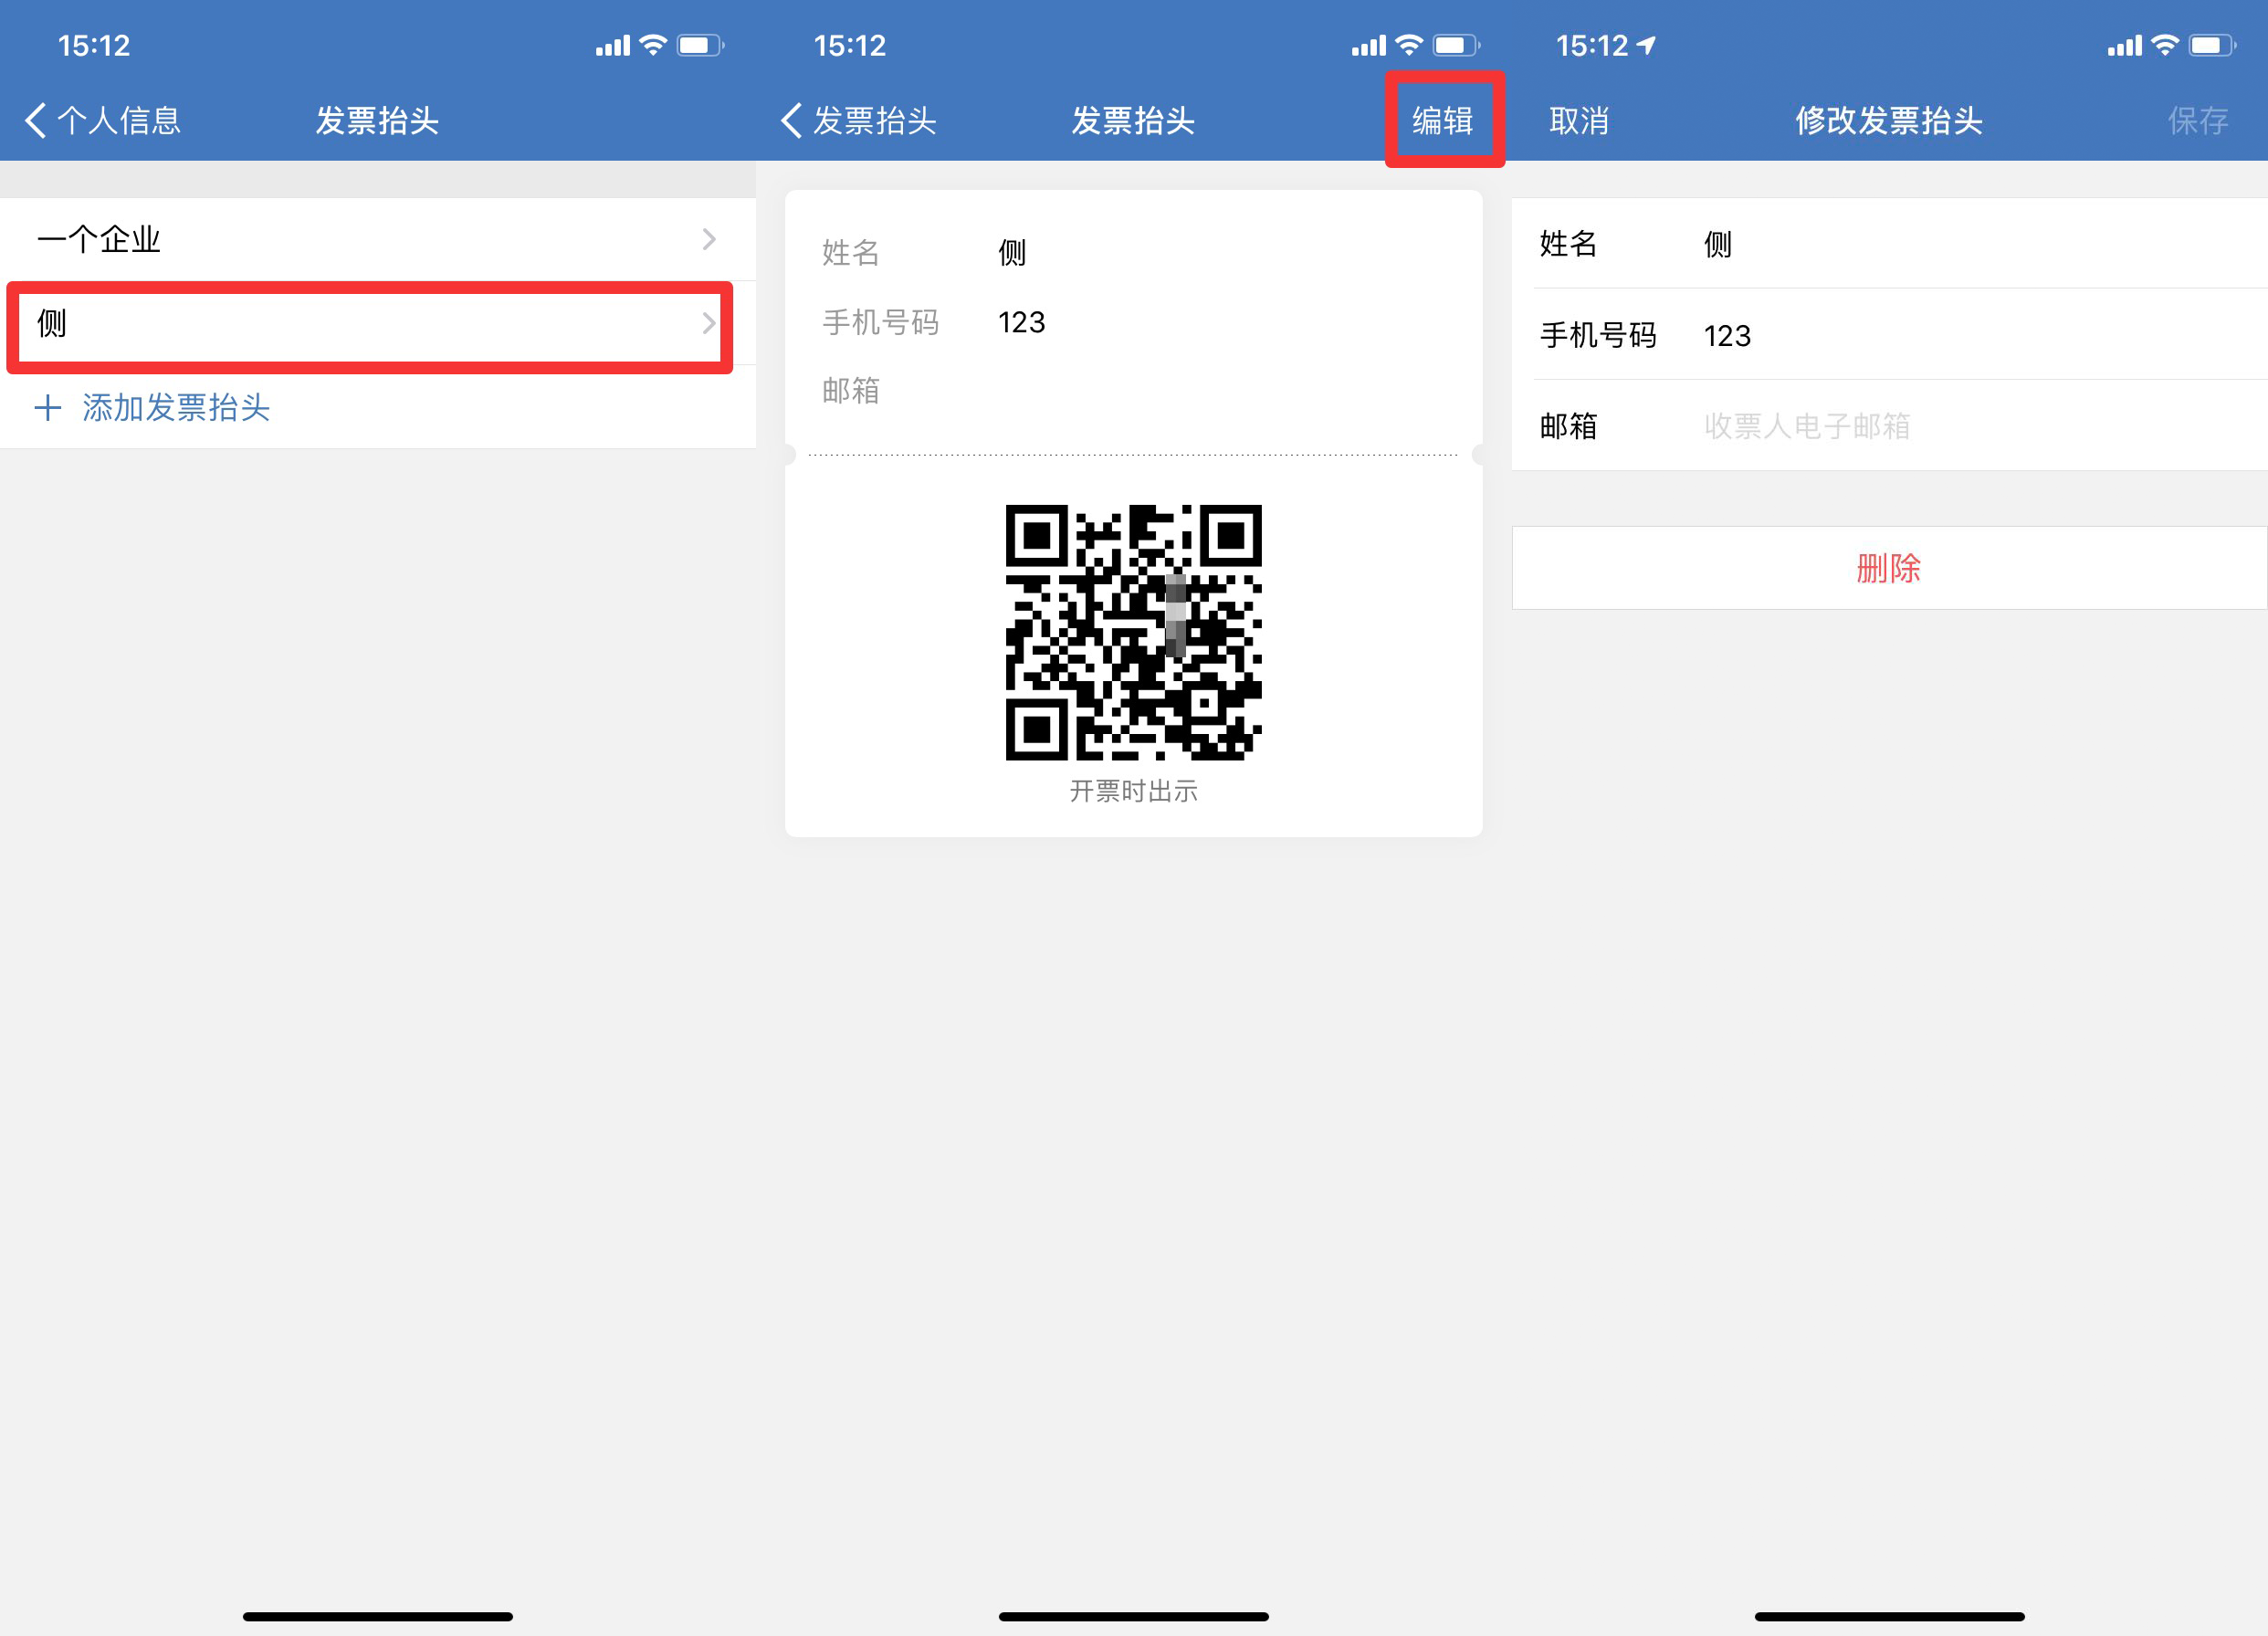Tap 添加发票抬头 link
2268x1636 pixels.
point(176,407)
